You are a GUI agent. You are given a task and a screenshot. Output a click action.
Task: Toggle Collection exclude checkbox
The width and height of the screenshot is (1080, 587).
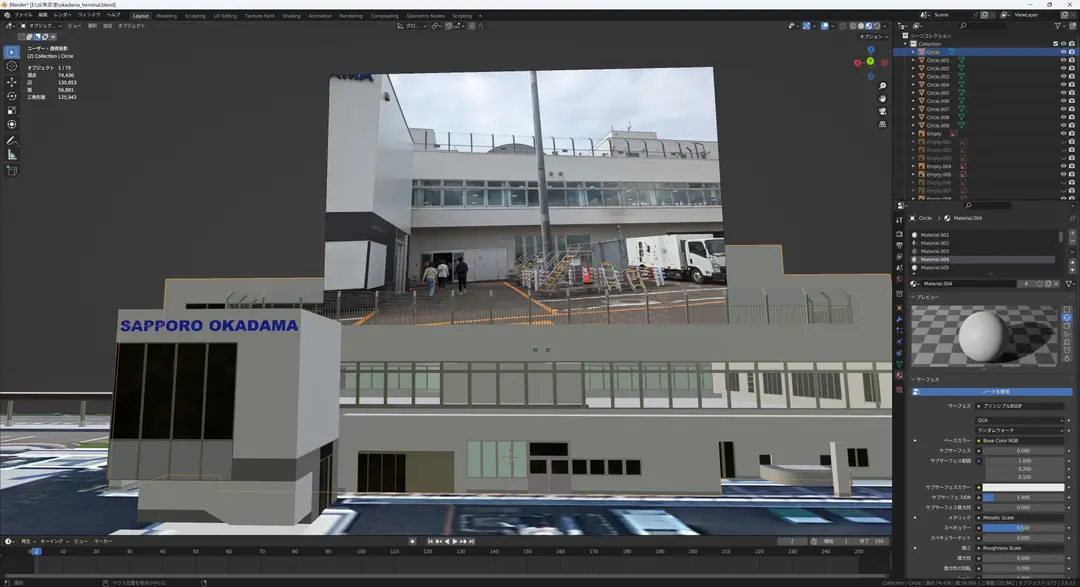coord(1055,43)
